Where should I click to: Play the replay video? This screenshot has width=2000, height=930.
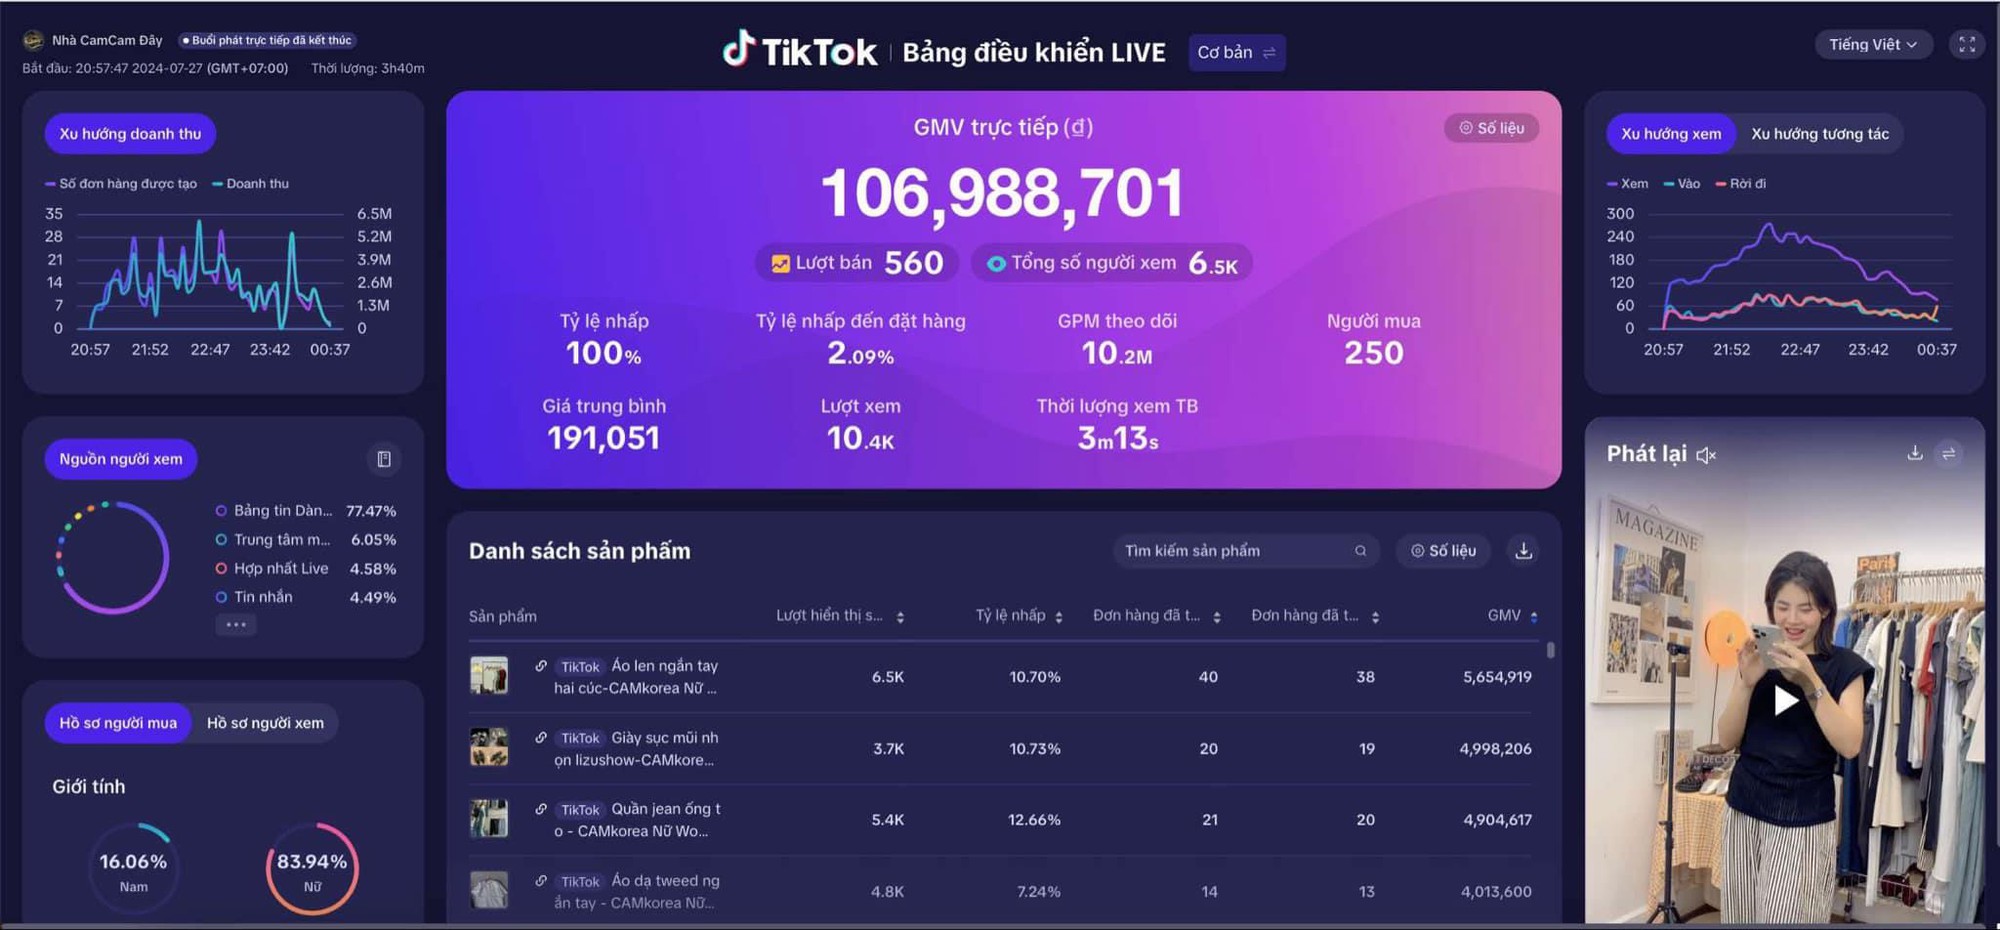coord(1785,700)
